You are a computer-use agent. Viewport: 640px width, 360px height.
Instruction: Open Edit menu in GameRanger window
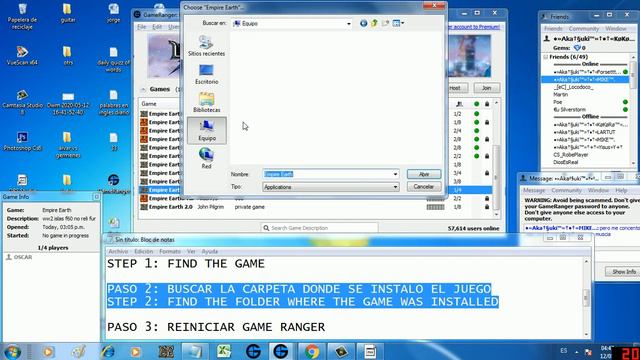(157, 27)
